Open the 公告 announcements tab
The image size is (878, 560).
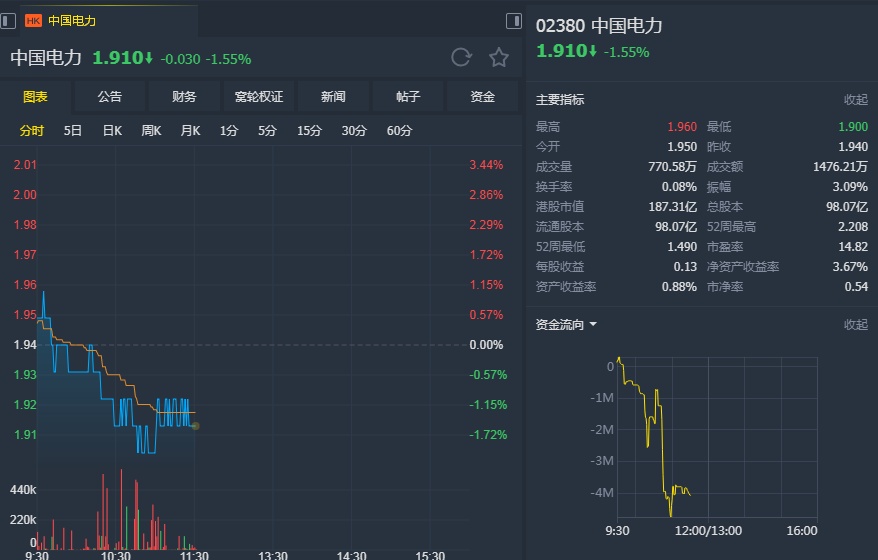pos(110,97)
